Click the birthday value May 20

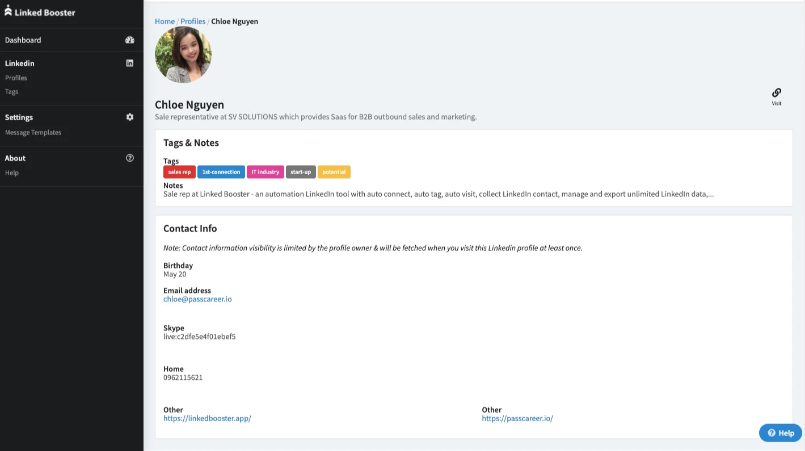tap(175, 274)
